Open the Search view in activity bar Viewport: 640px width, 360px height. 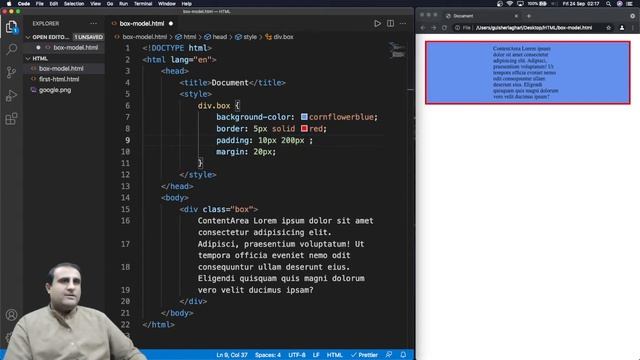[x=11, y=49]
